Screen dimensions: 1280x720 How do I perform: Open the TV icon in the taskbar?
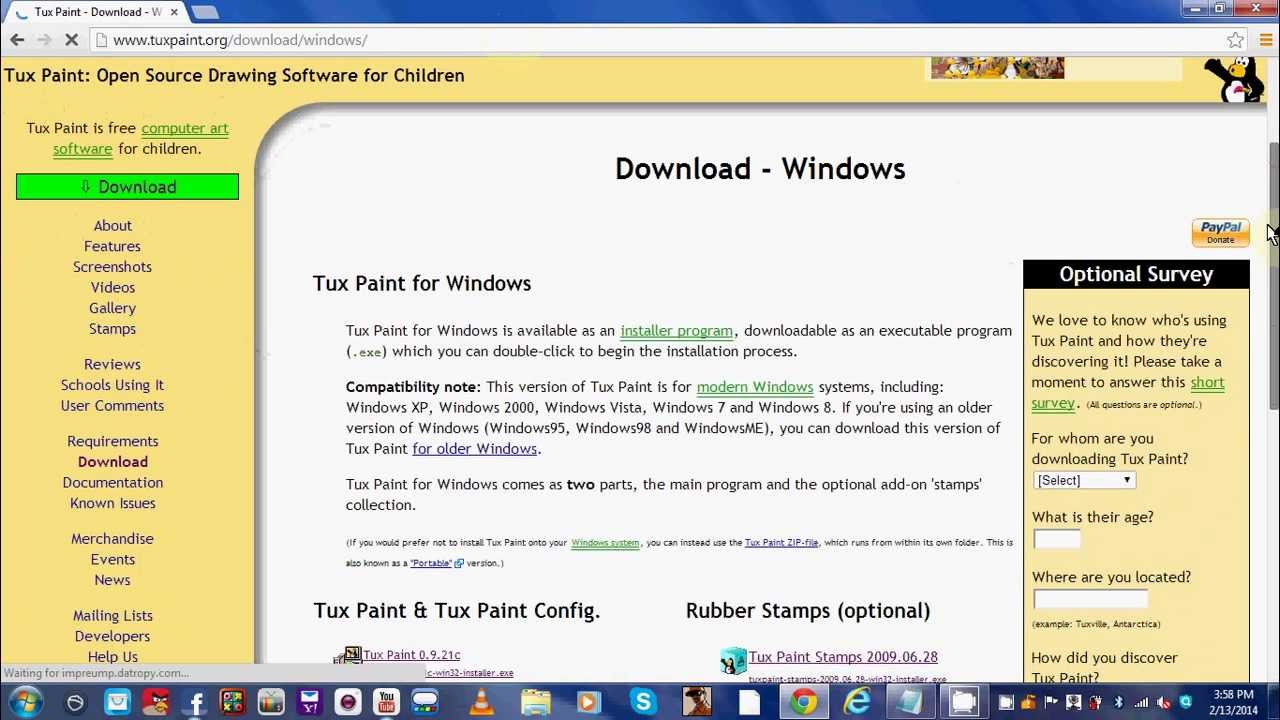click(x=271, y=702)
